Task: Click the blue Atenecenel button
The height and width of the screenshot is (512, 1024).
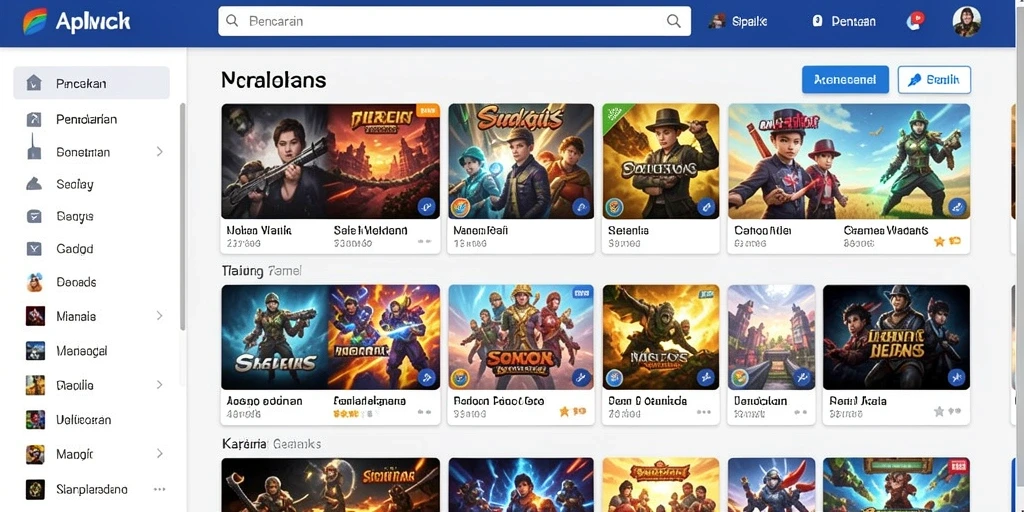Action: [x=845, y=80]
